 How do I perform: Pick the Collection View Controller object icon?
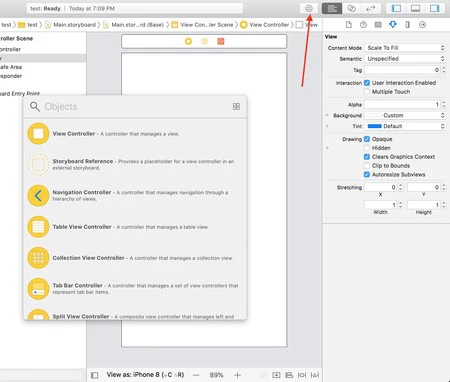[38, 258]
